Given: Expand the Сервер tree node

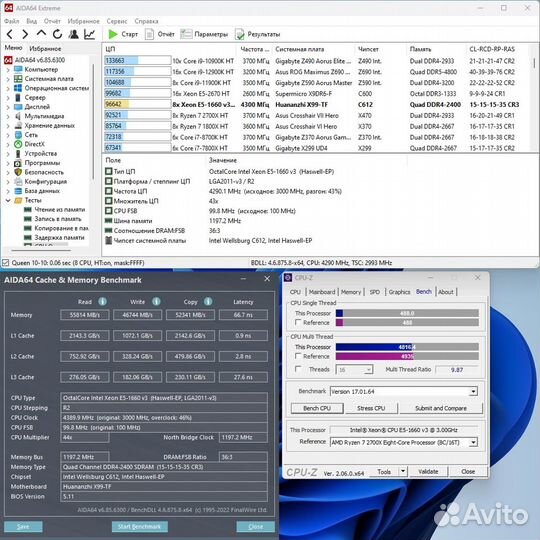Looking at the screenshot, I should (x=8, y=98).
